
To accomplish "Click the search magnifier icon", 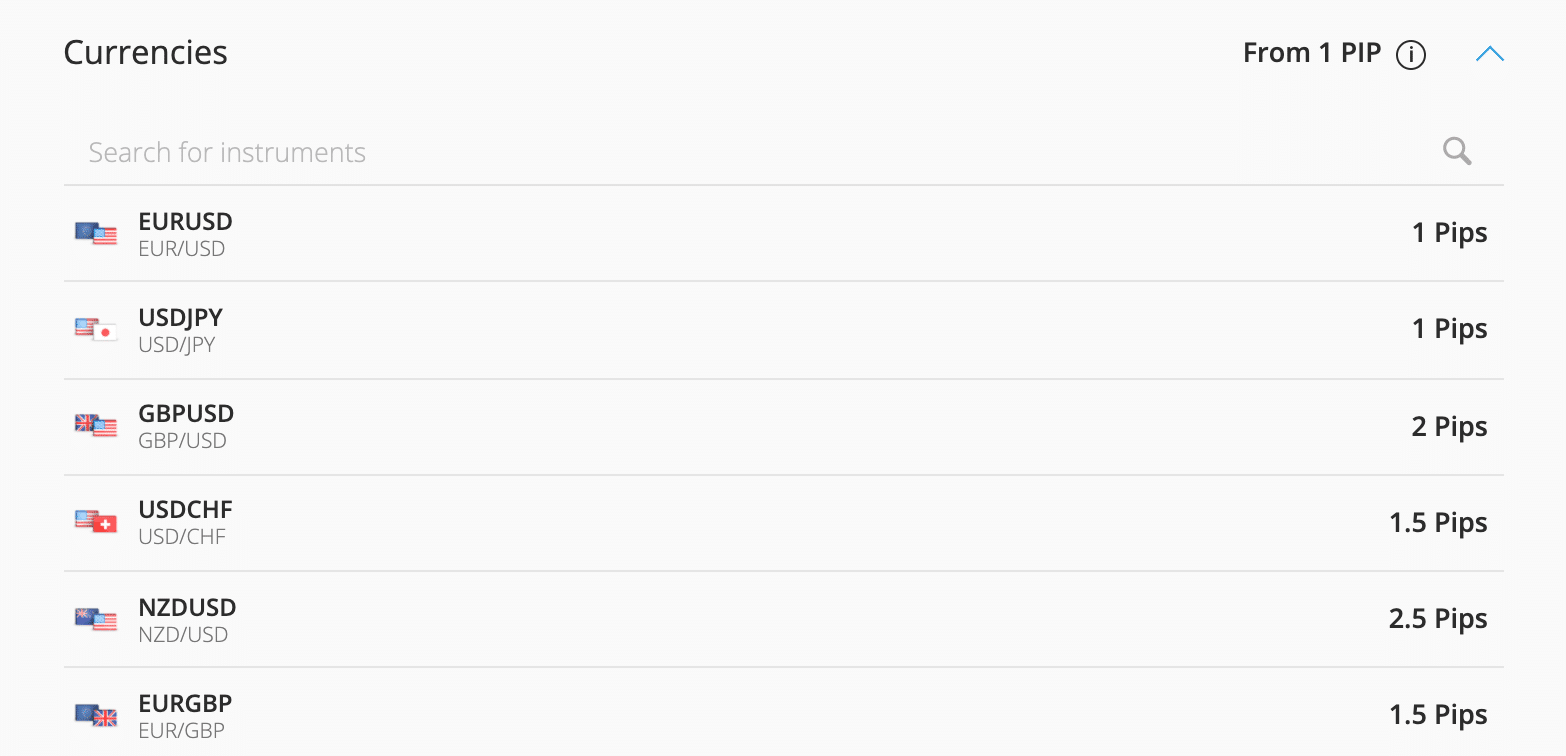I will point(1456,151).
